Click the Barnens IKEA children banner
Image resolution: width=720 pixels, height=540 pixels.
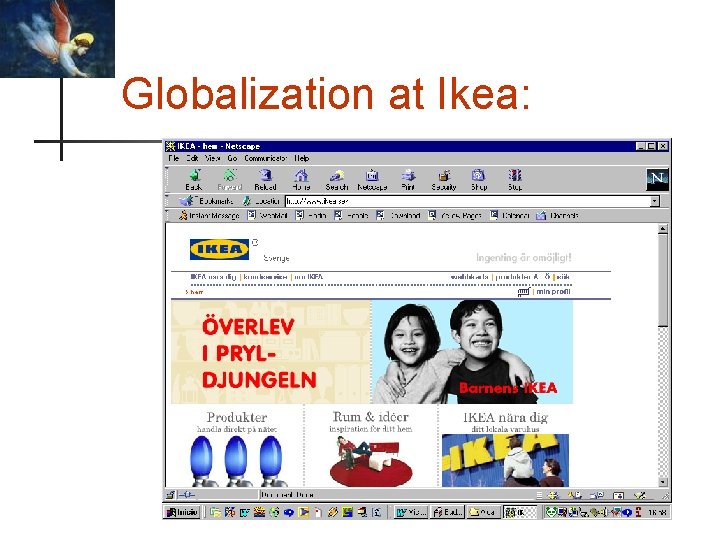(x=472, y=352)
